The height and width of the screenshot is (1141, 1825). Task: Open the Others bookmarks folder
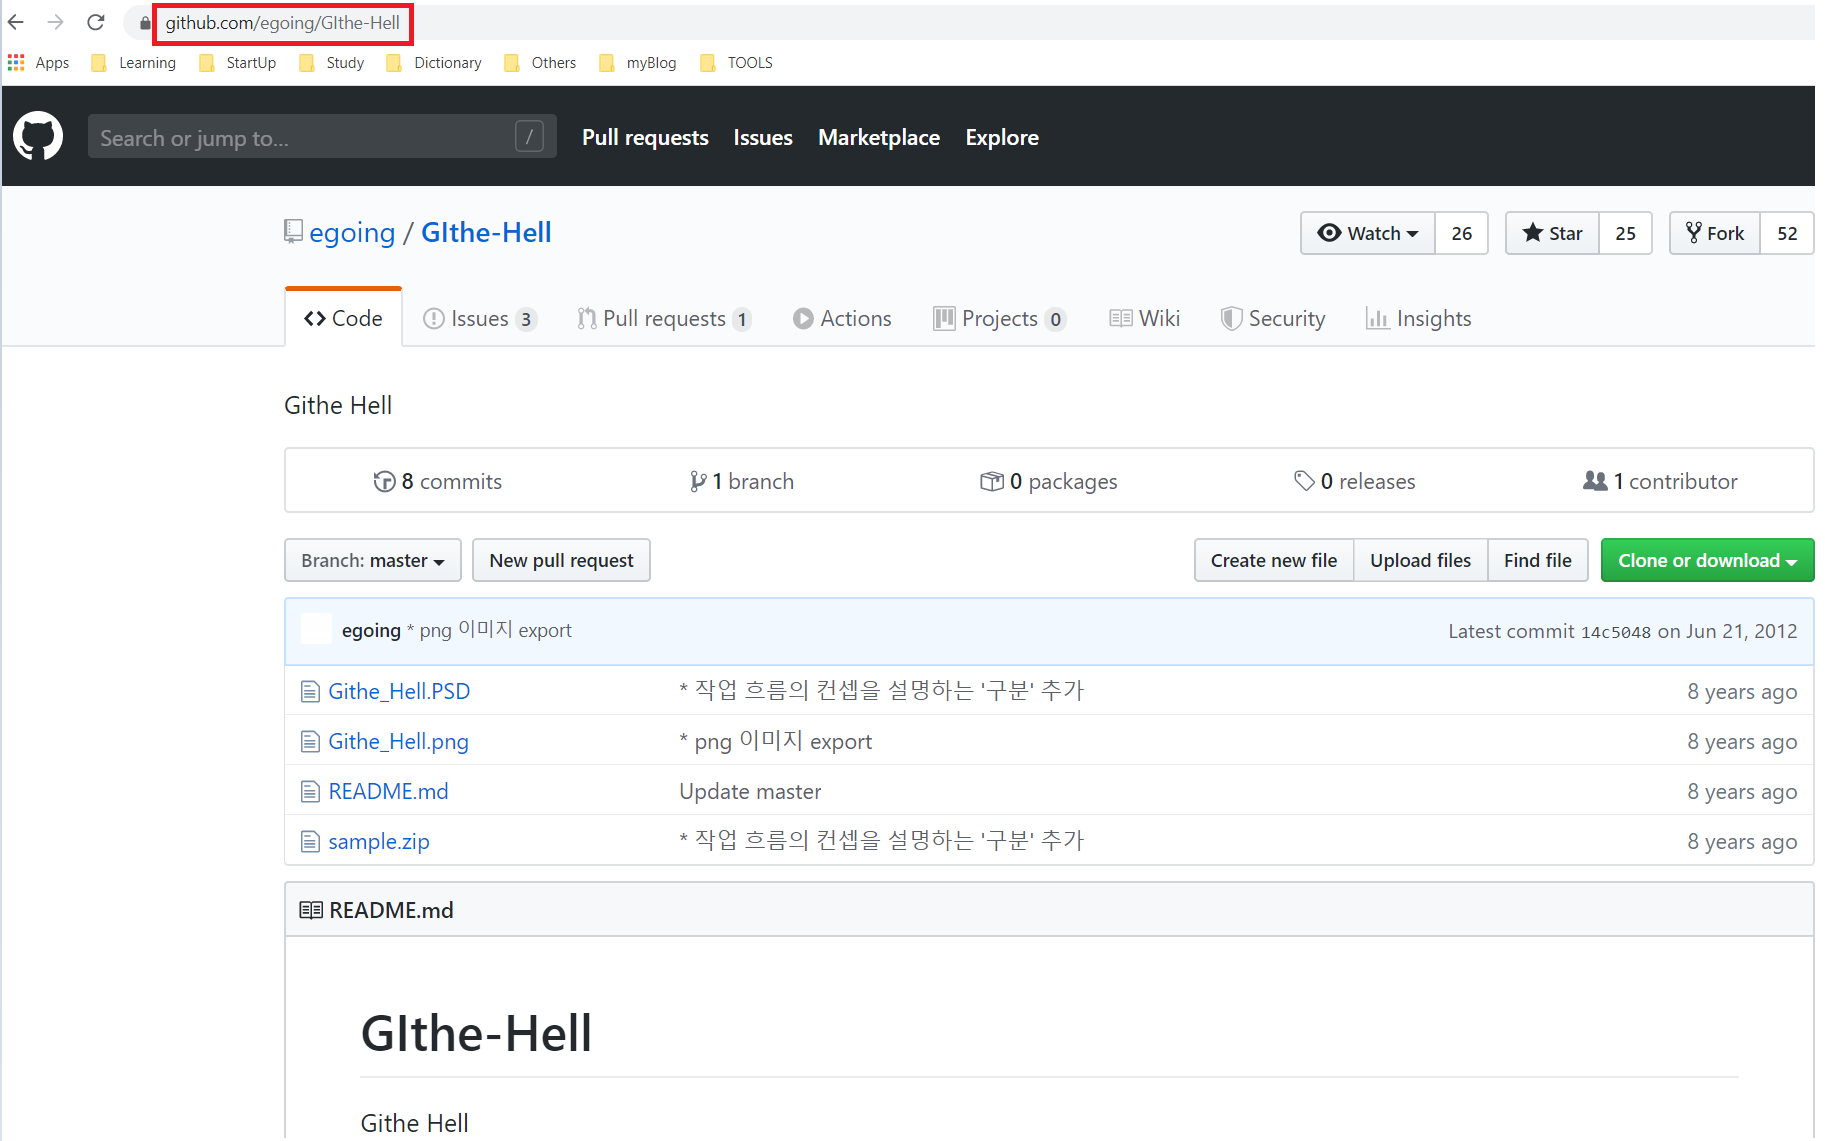(x=540, y=63)
